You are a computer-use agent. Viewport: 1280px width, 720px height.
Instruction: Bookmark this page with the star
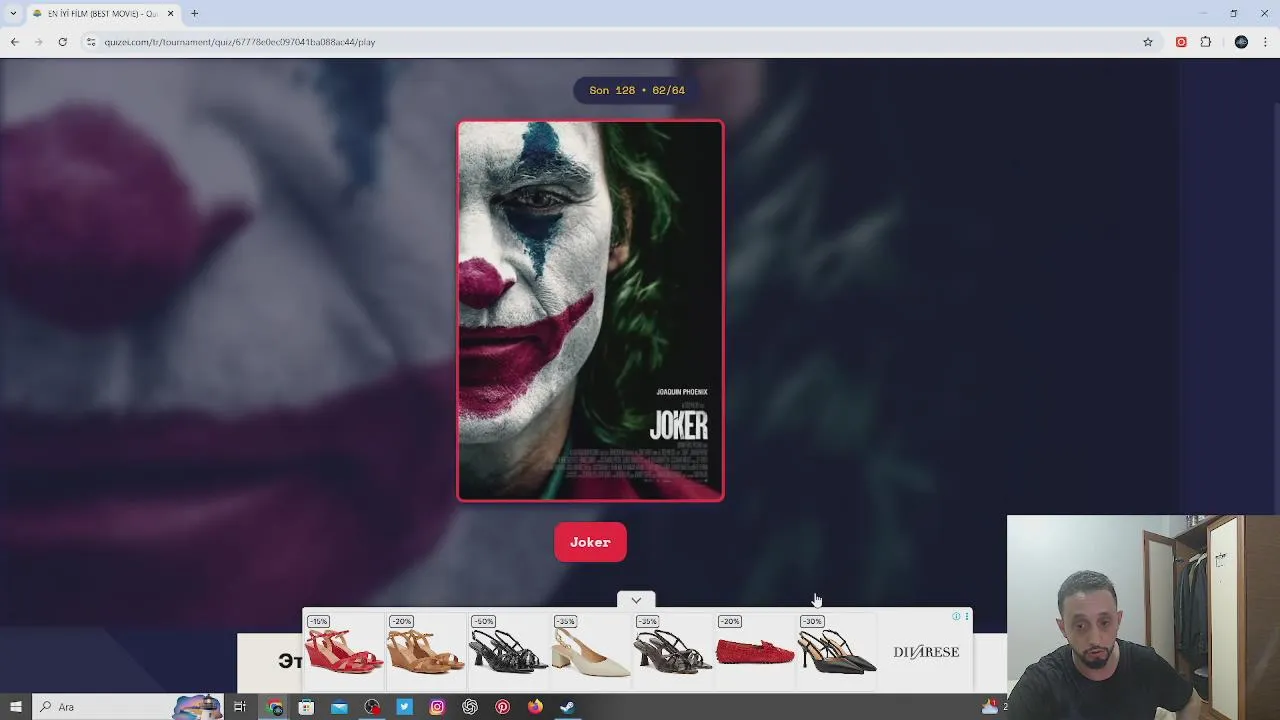tap(1148, 42)
